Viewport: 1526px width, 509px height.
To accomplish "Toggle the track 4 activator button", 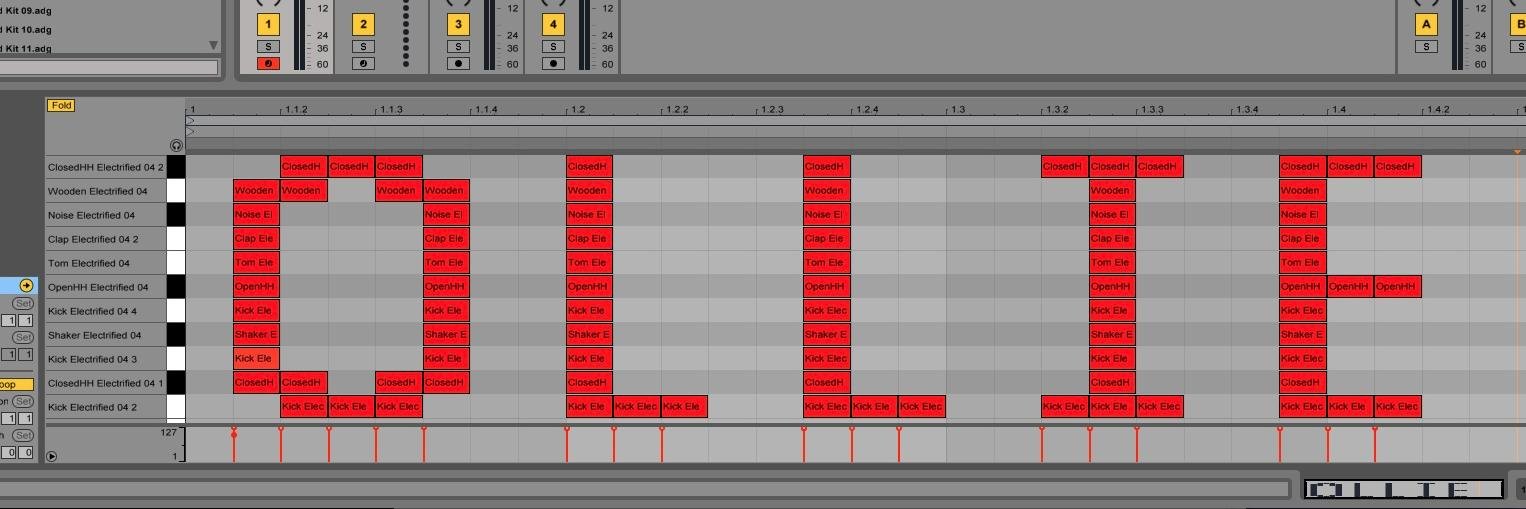I will point(553,24).
